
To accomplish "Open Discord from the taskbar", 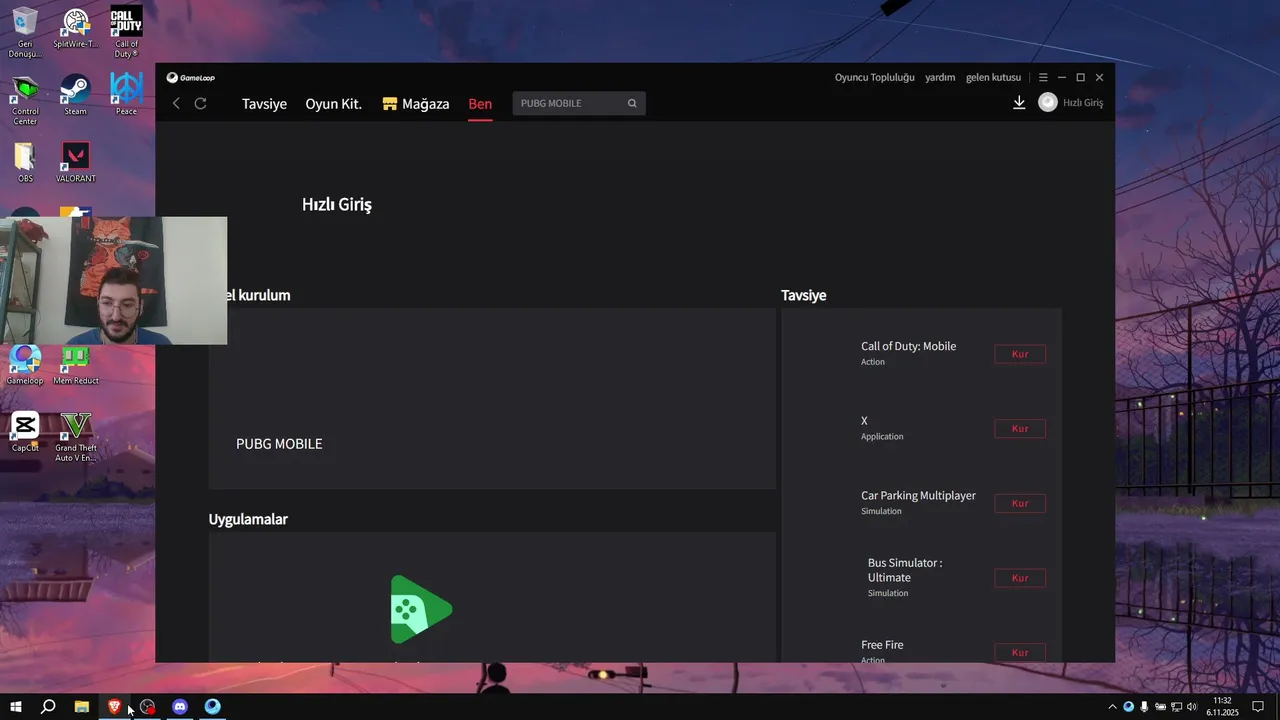I will [x=180, y=707].
